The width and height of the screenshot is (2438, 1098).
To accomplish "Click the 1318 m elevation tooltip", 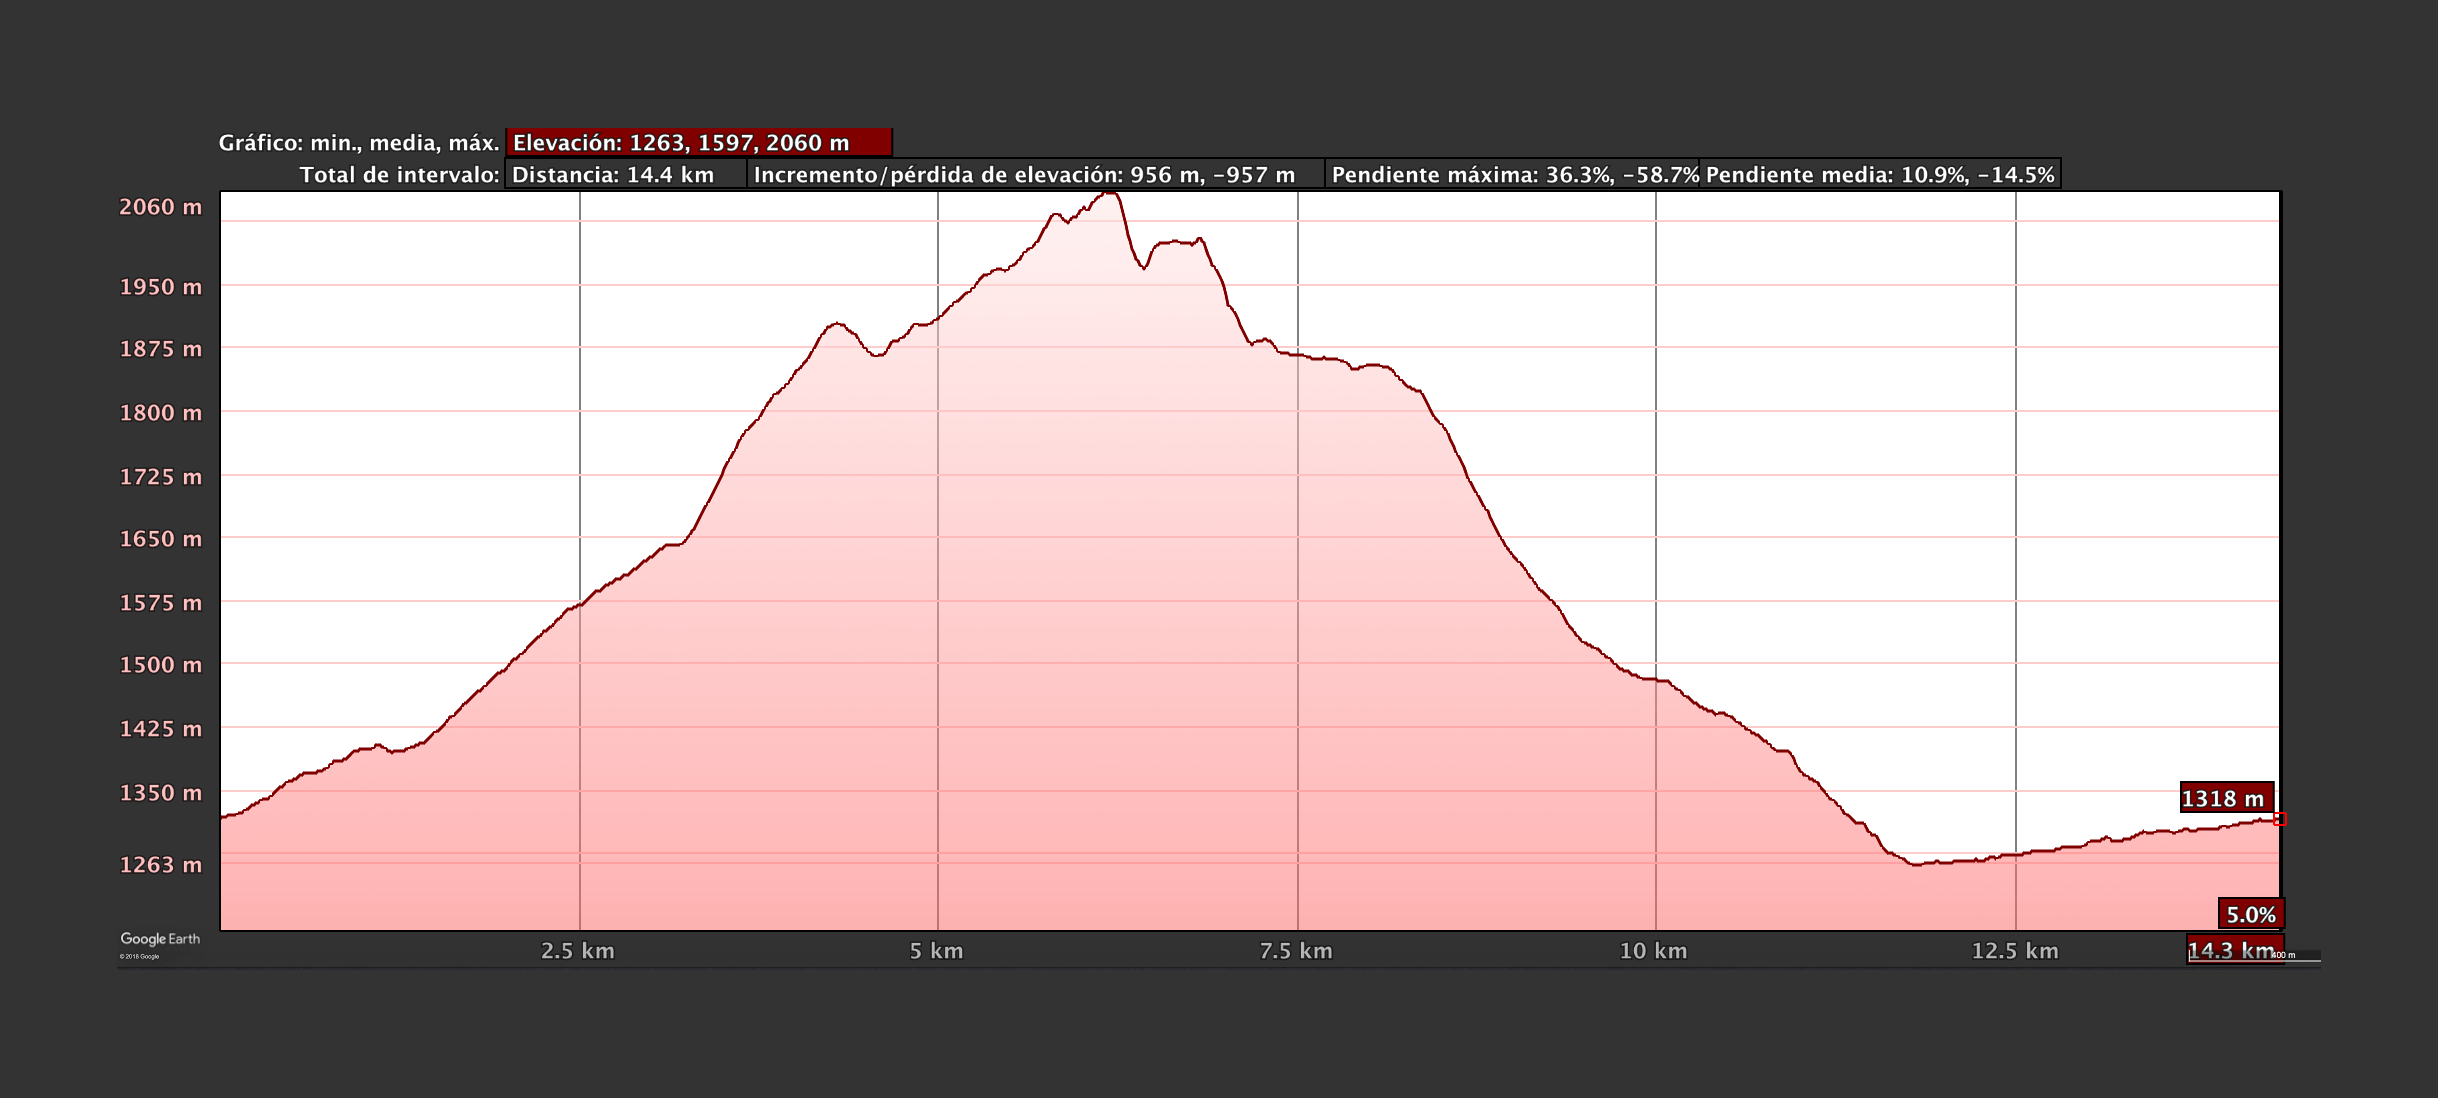I will (2226, 798).
